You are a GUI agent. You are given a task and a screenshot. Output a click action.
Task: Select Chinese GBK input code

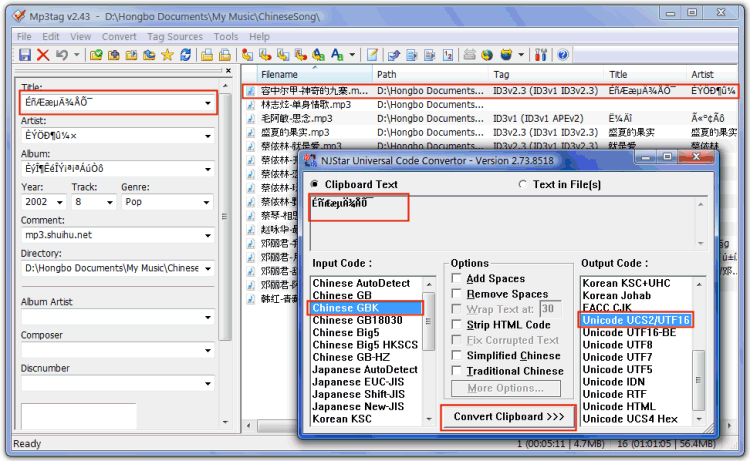366,307
